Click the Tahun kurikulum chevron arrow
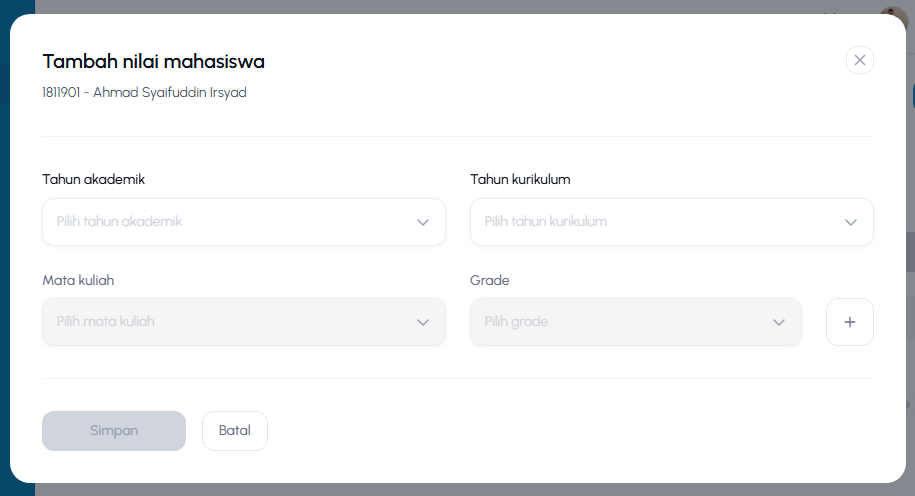Viewport: 915px width, 496px height. pos(851,222)
